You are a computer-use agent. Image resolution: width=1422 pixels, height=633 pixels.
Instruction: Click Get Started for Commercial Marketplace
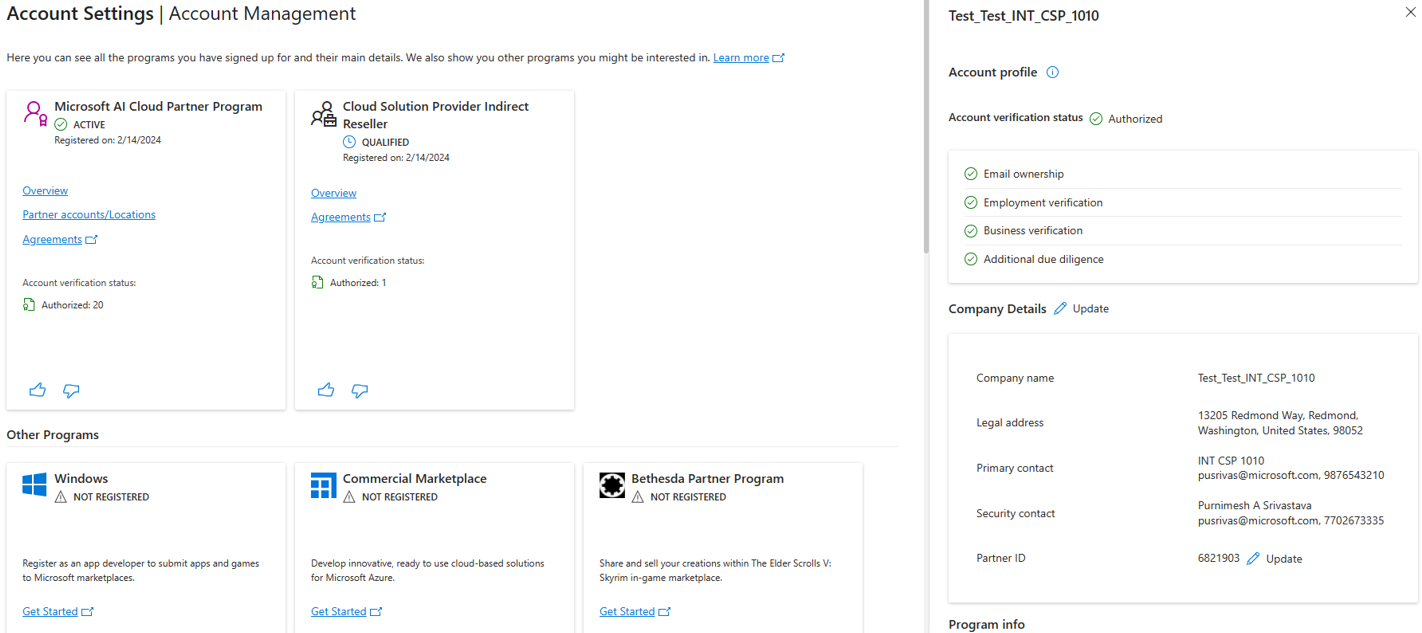click(x=339, y=612)
